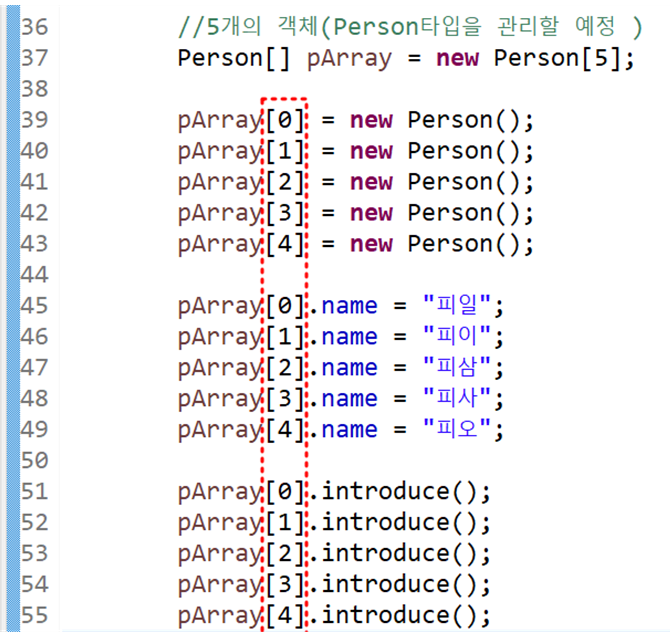The width and height of the screenshot is (670, 636).
Task: Click the string "피사" on line 48
Action: tap(456, 398)
